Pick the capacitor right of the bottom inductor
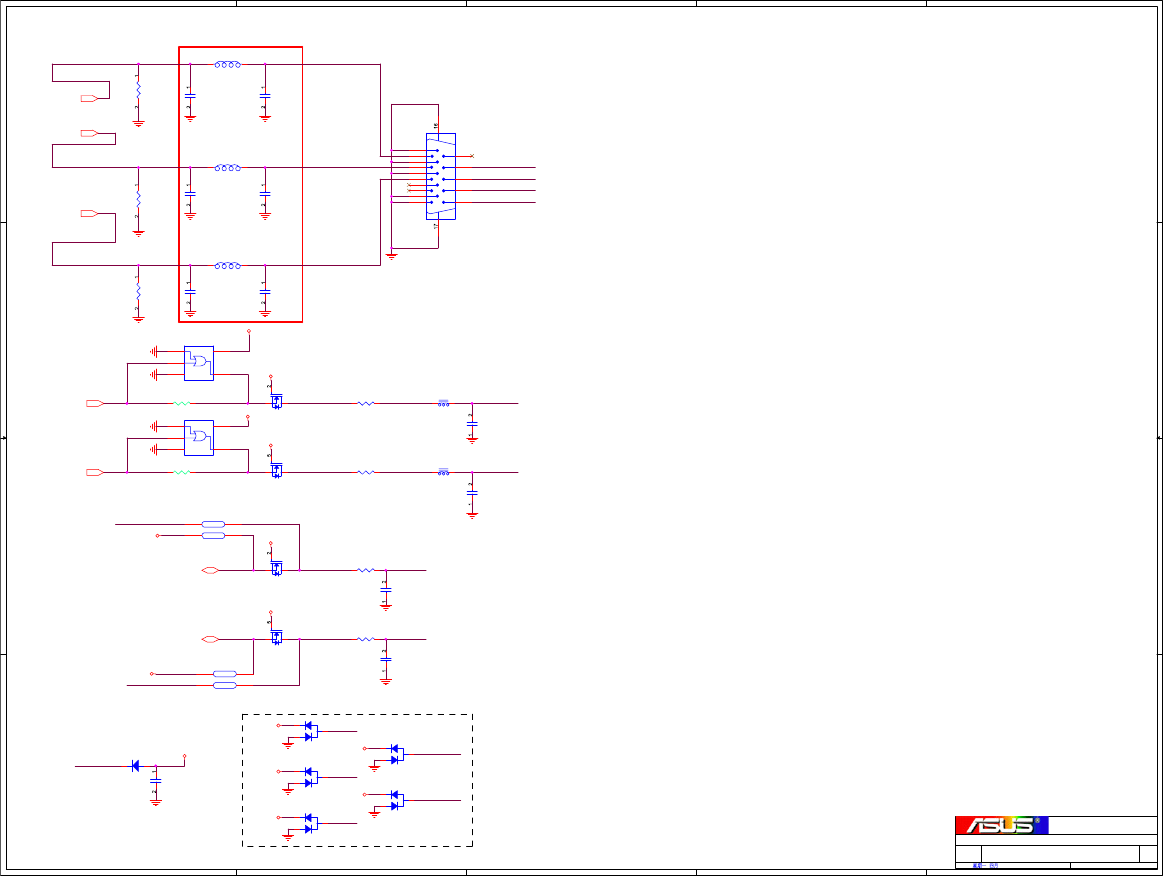Viewport: 1163px width, 876px height. click(265, 292)
